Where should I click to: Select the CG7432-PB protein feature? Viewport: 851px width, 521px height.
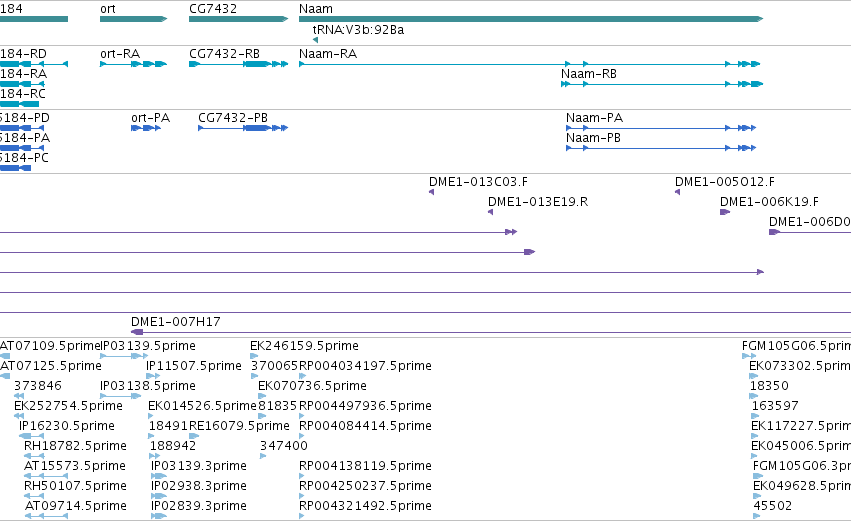point(233,118)
